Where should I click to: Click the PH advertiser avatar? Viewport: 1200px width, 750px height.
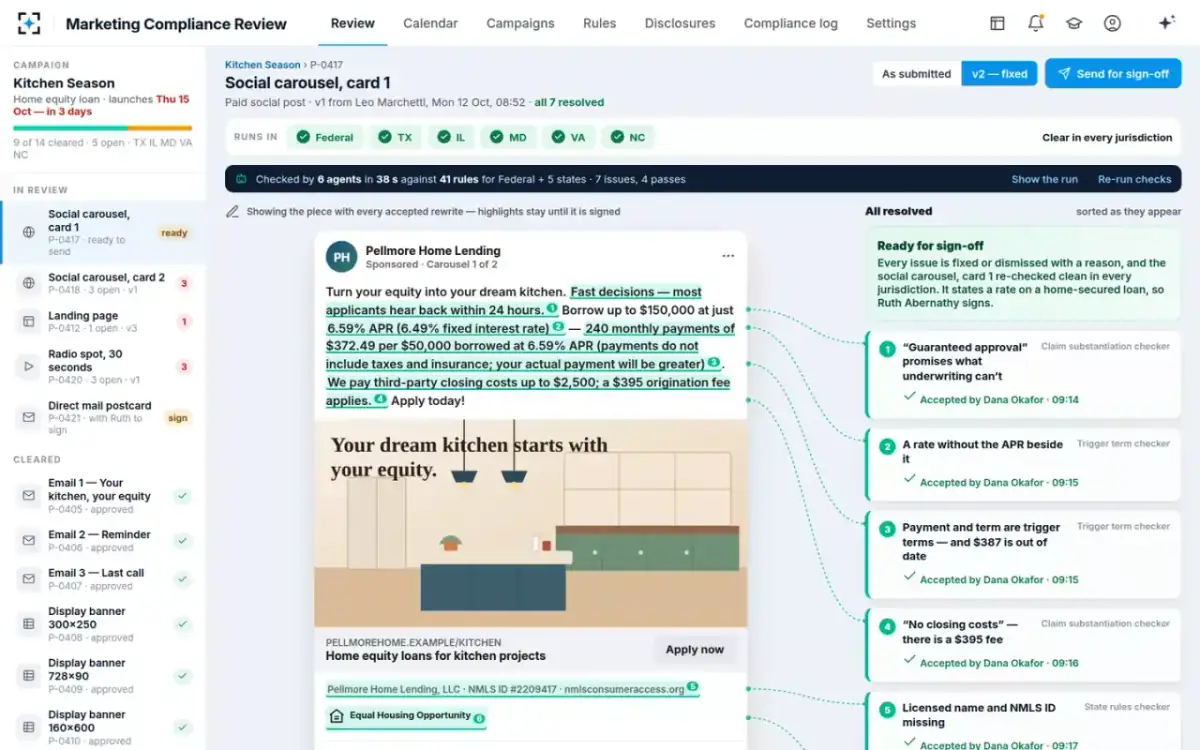(342, 257)
